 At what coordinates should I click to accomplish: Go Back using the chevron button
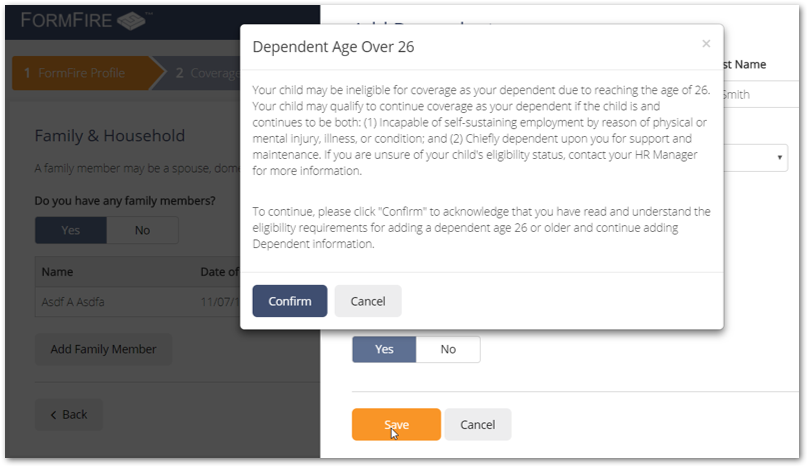pyautogui.click(x=69, y=414)
